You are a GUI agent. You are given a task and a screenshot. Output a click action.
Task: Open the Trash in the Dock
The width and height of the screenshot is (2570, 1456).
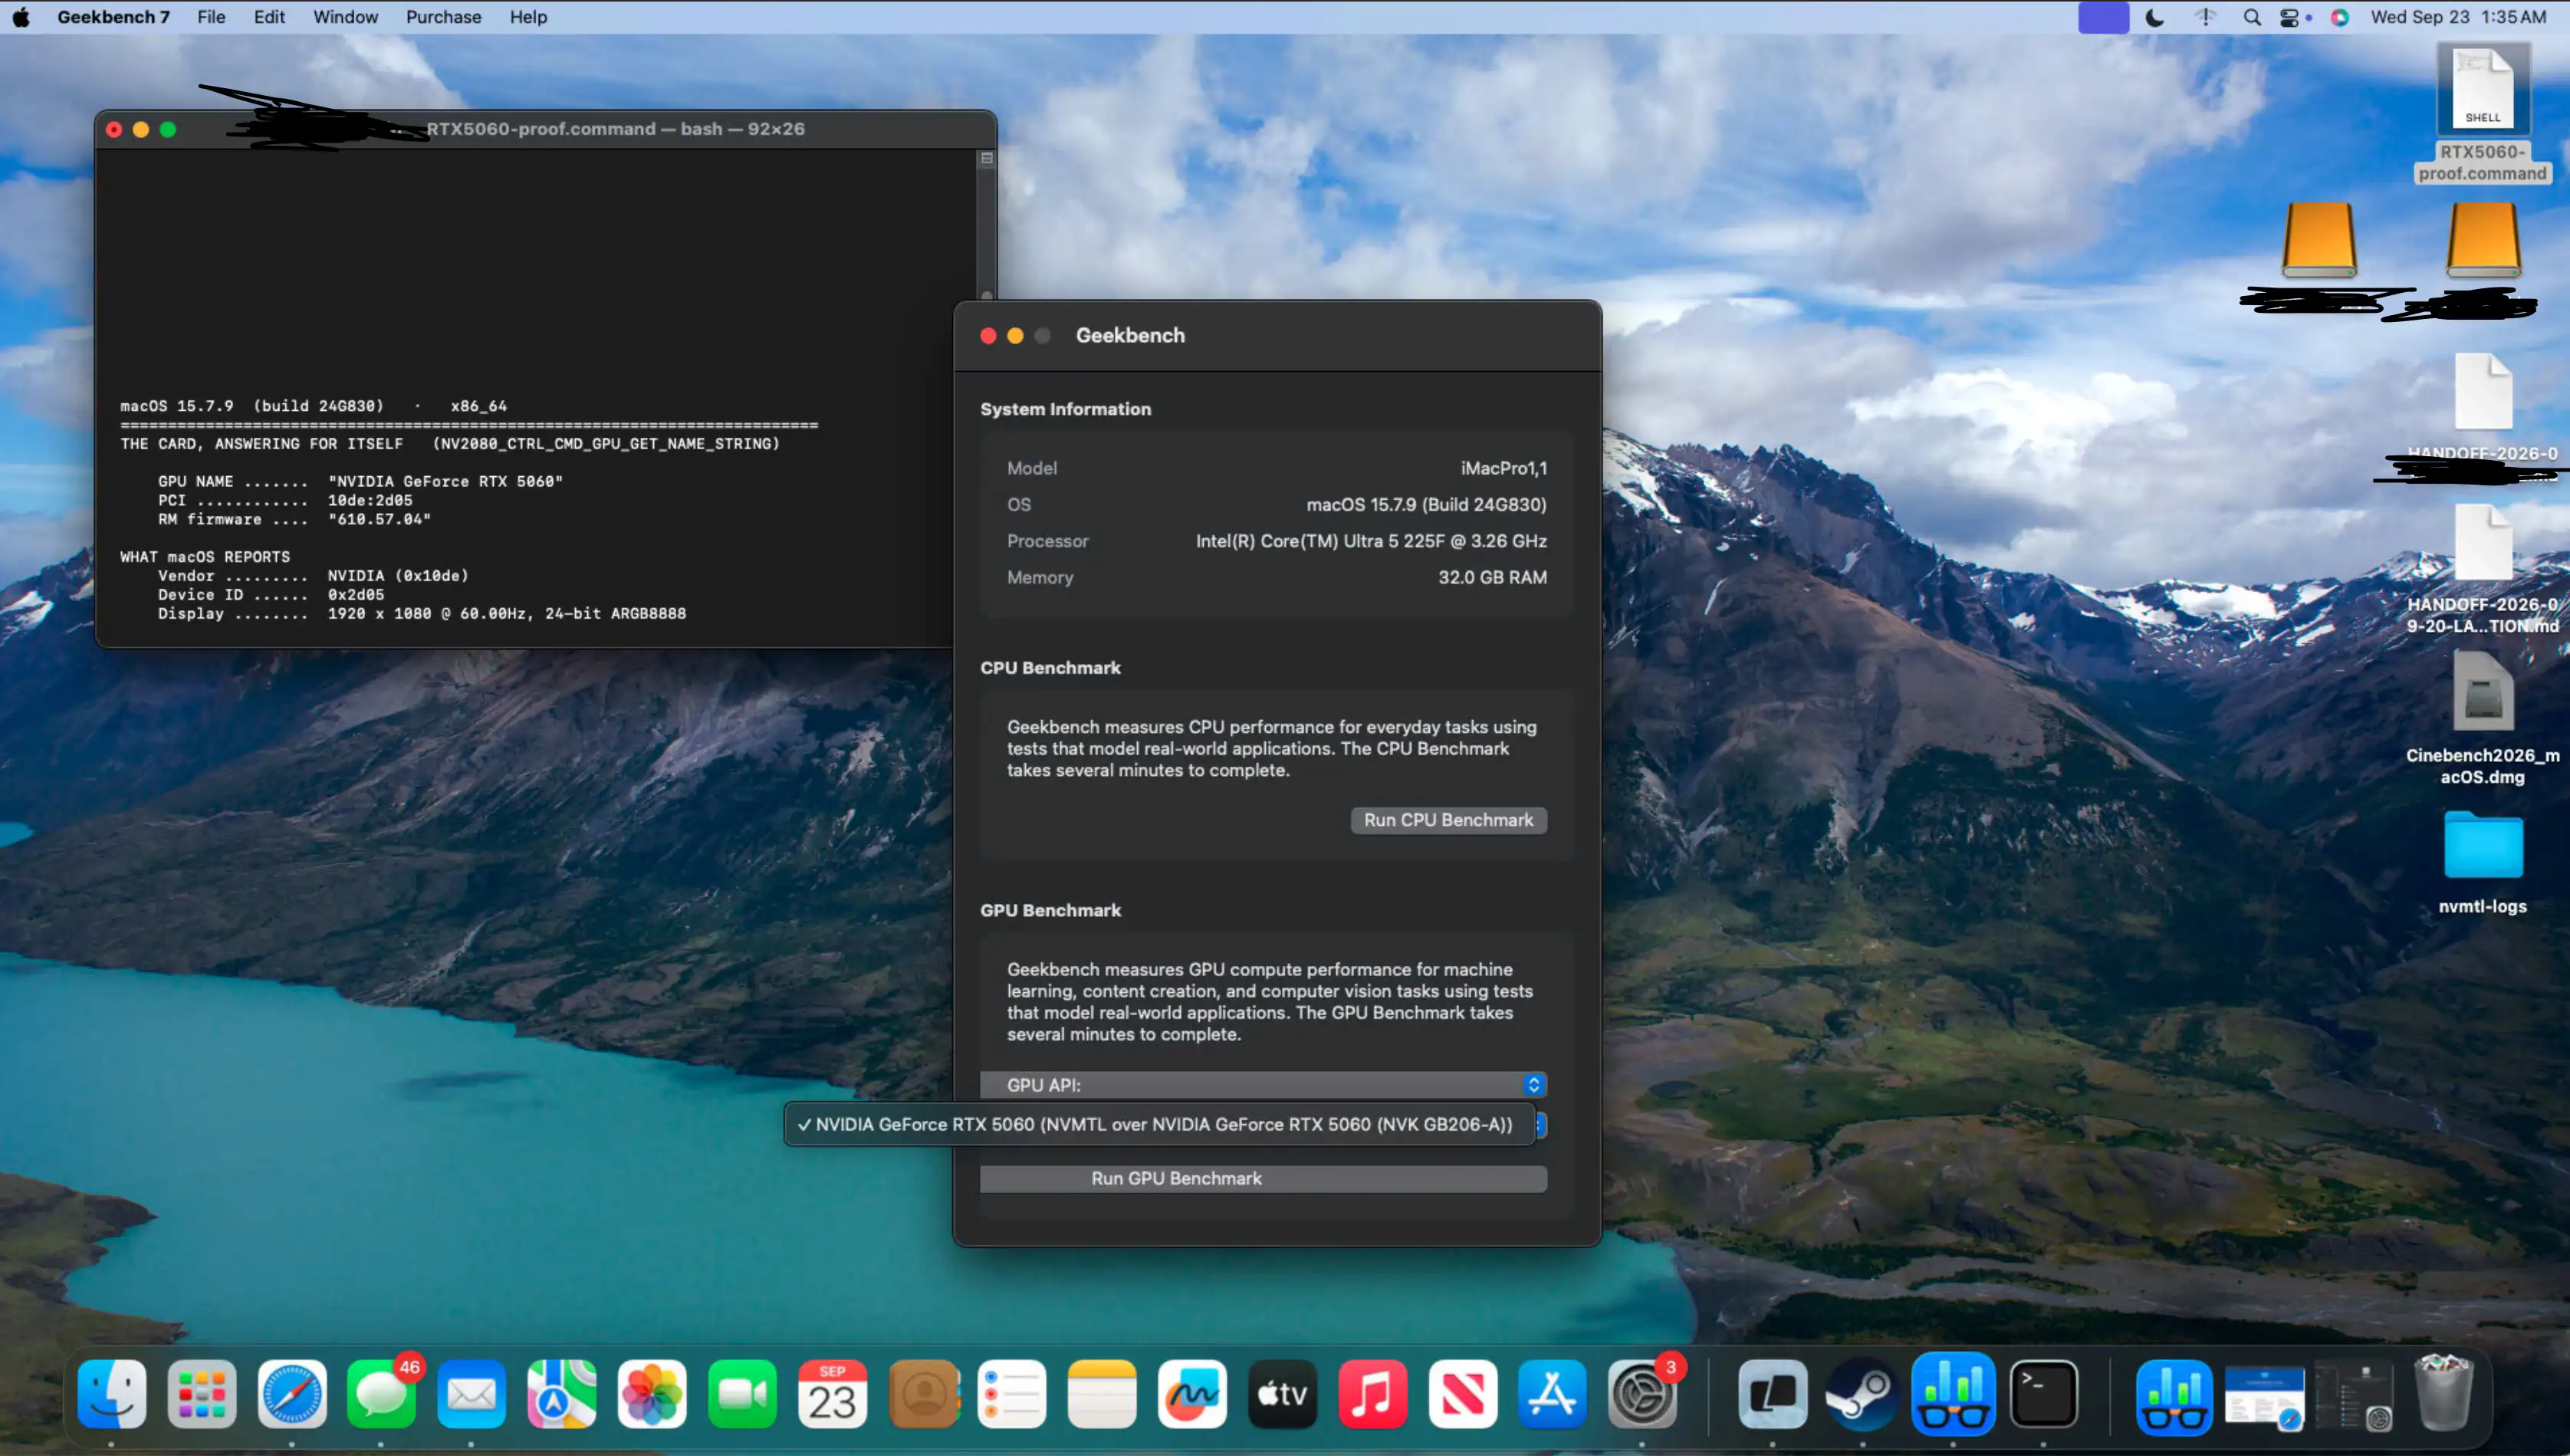pyautogui.click(x=2445, y=1393)
